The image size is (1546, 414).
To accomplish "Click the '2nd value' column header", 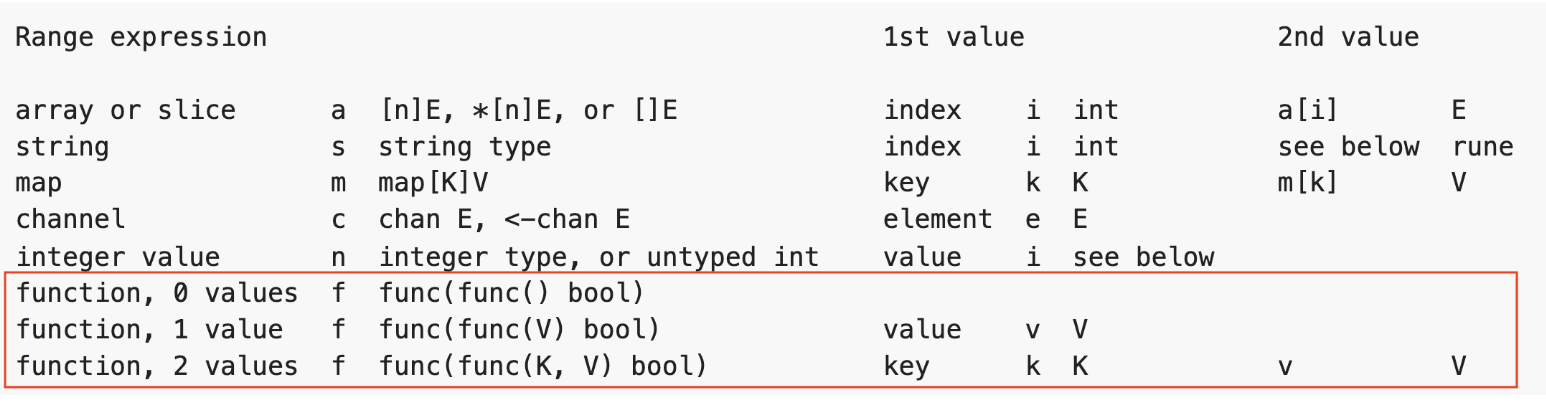I will coord(1347,38).
